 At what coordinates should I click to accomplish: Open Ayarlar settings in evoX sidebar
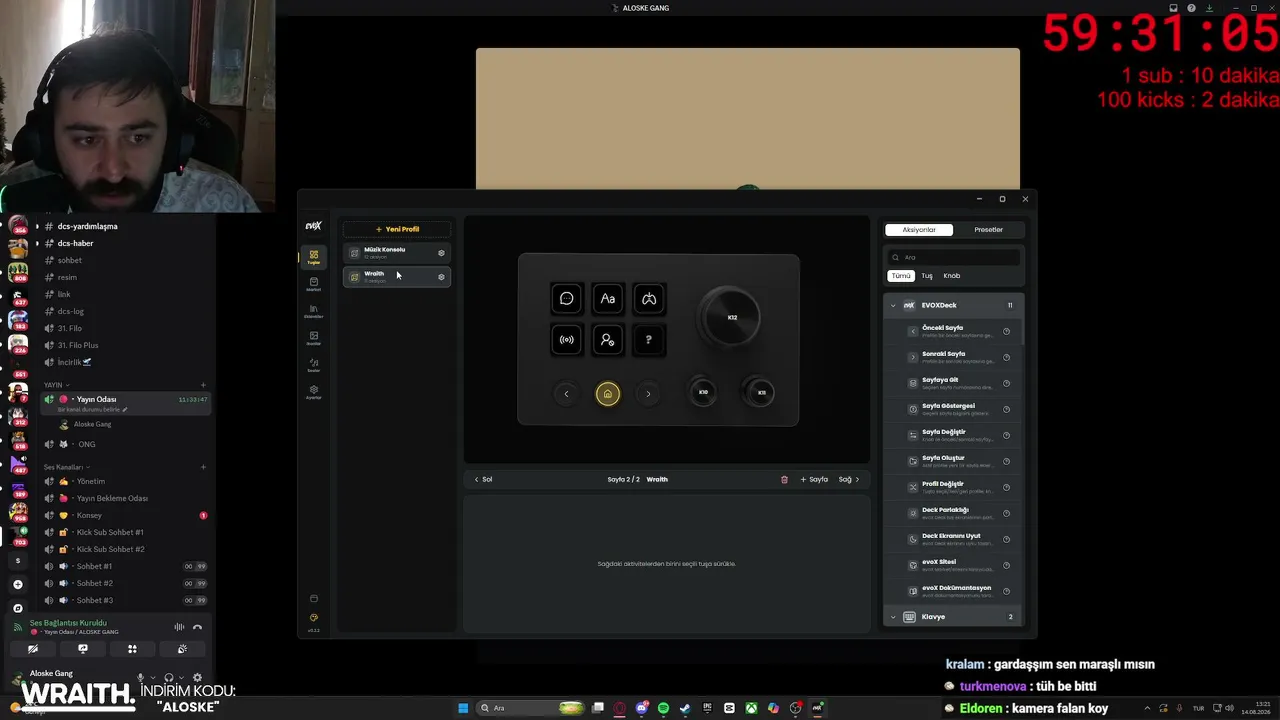click(x=314, y=392)
